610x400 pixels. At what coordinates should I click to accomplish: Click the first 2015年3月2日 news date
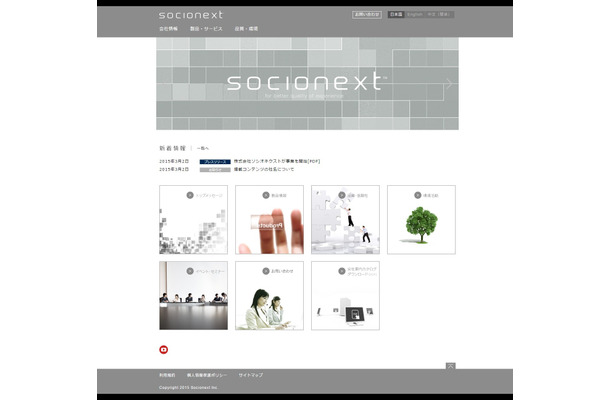coord(174,161)
